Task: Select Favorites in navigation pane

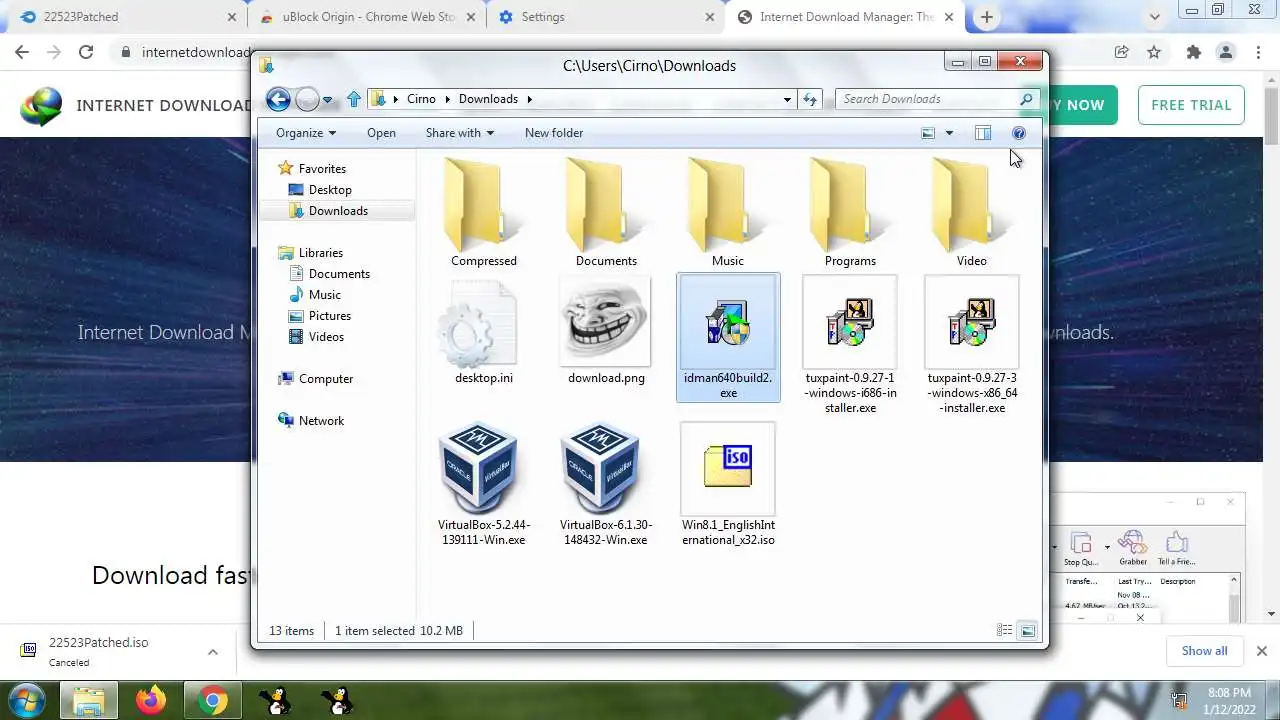Action: coord(312,169)
